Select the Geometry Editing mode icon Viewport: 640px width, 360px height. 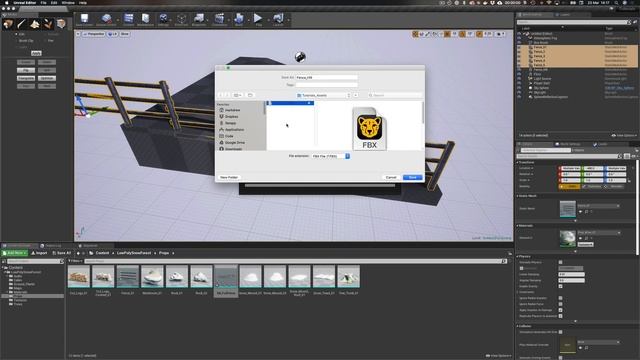point(61,24)
